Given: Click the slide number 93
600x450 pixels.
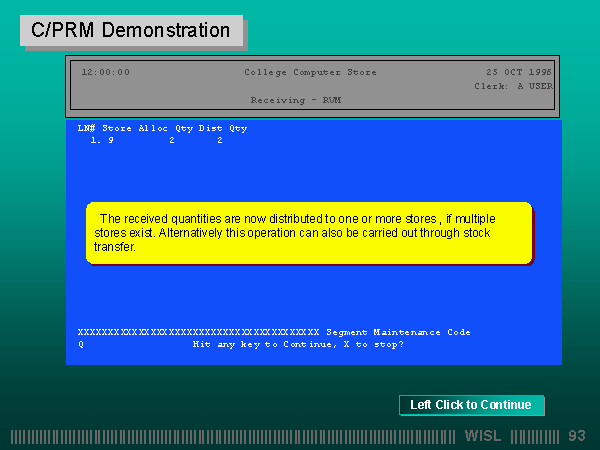Looking at the screenshot, I should pyautogui.click(x=576, y=436).
